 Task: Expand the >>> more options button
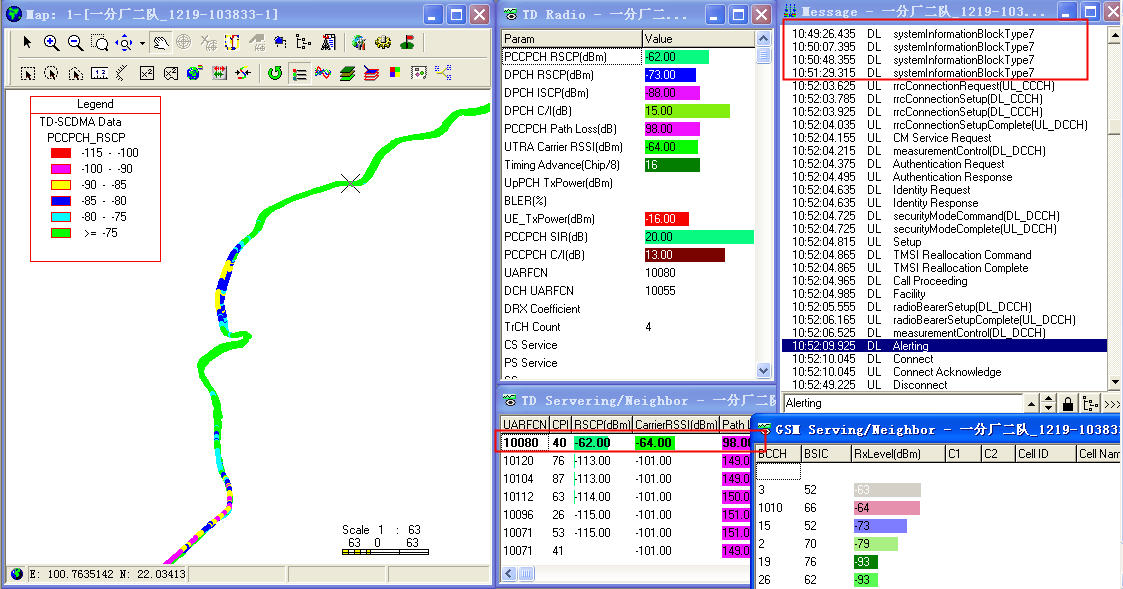[1112, 404]
